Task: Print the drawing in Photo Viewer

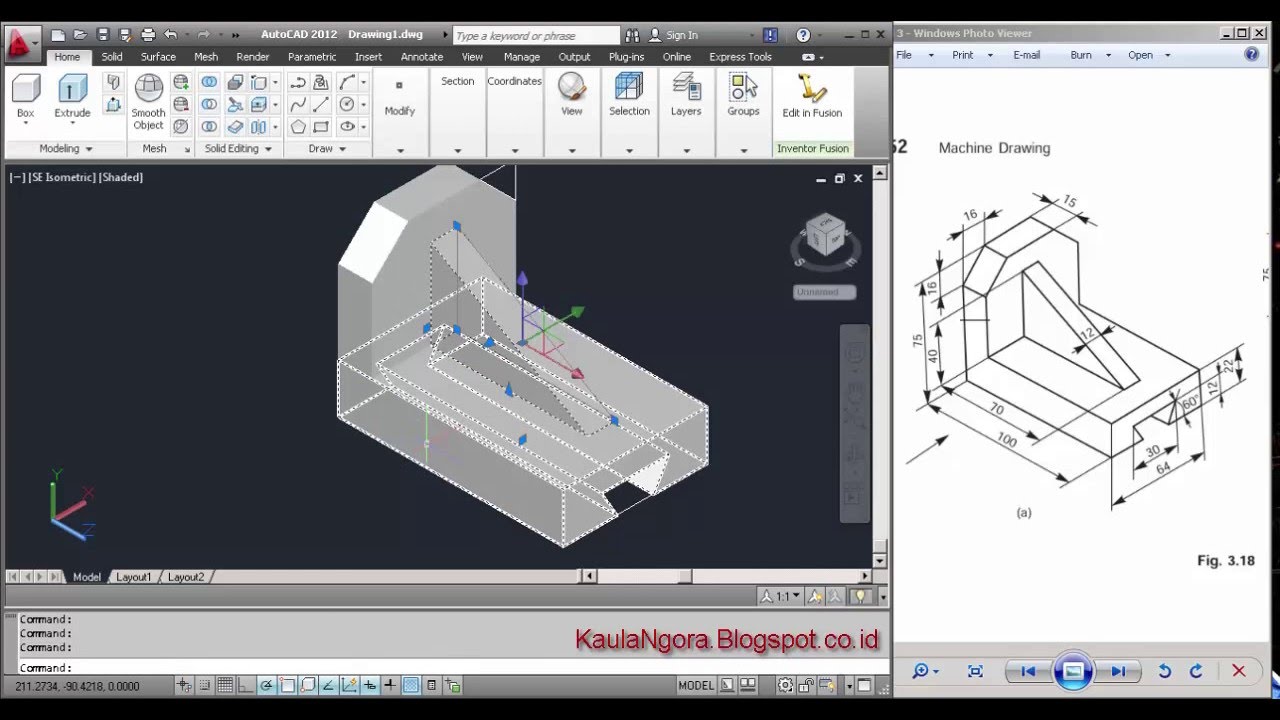Action: click(962, 55)
